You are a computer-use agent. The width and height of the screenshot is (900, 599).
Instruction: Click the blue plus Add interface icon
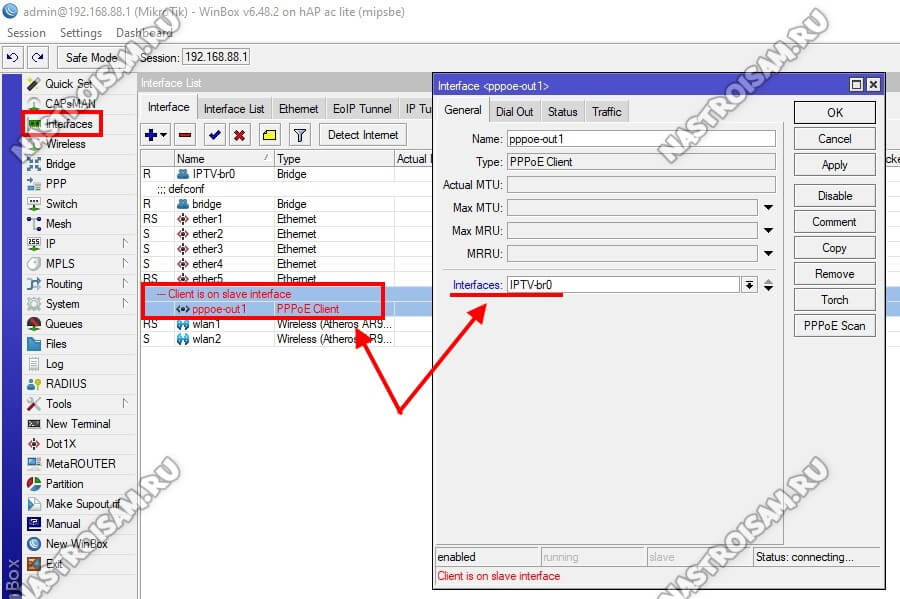tap(155, 135)
